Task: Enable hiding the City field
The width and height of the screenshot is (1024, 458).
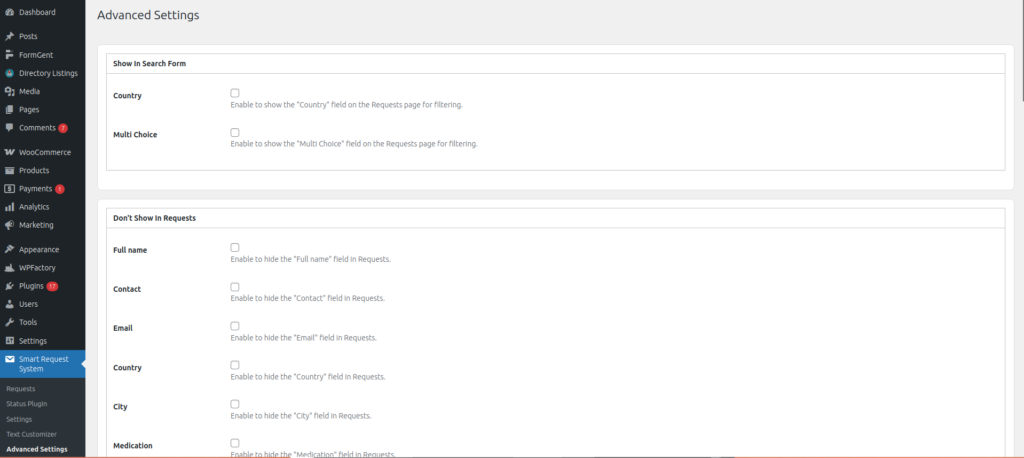Action: point(235,404)
